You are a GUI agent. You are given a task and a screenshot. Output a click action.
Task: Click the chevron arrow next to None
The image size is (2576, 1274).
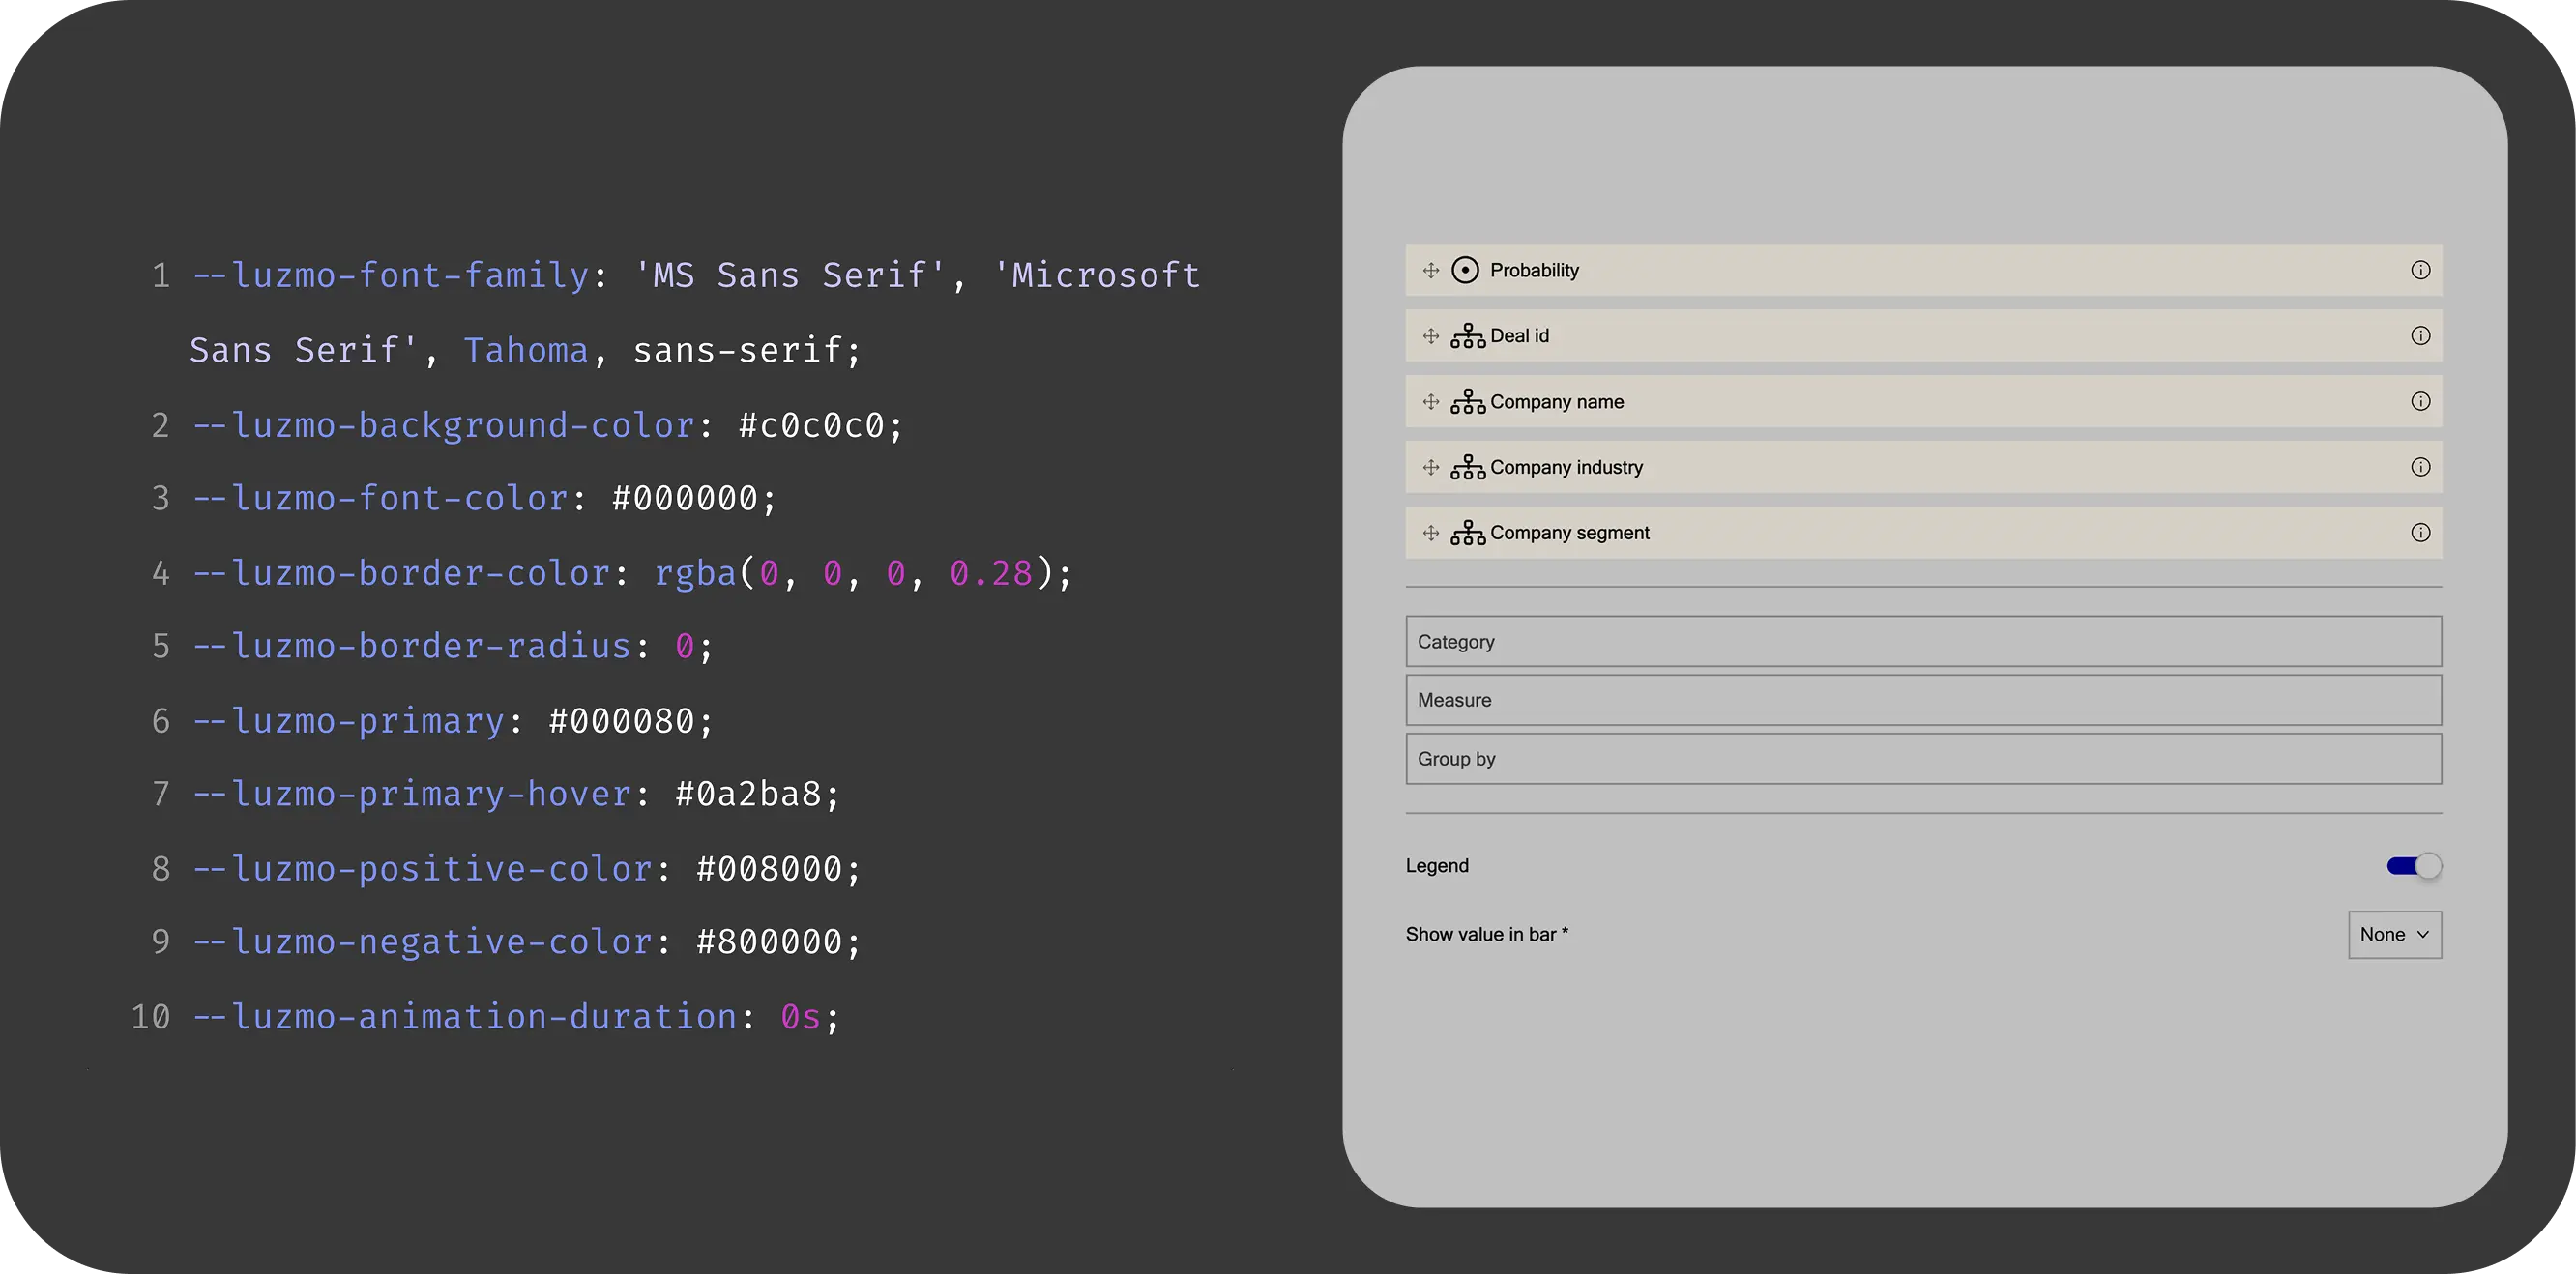point(2423,935)
